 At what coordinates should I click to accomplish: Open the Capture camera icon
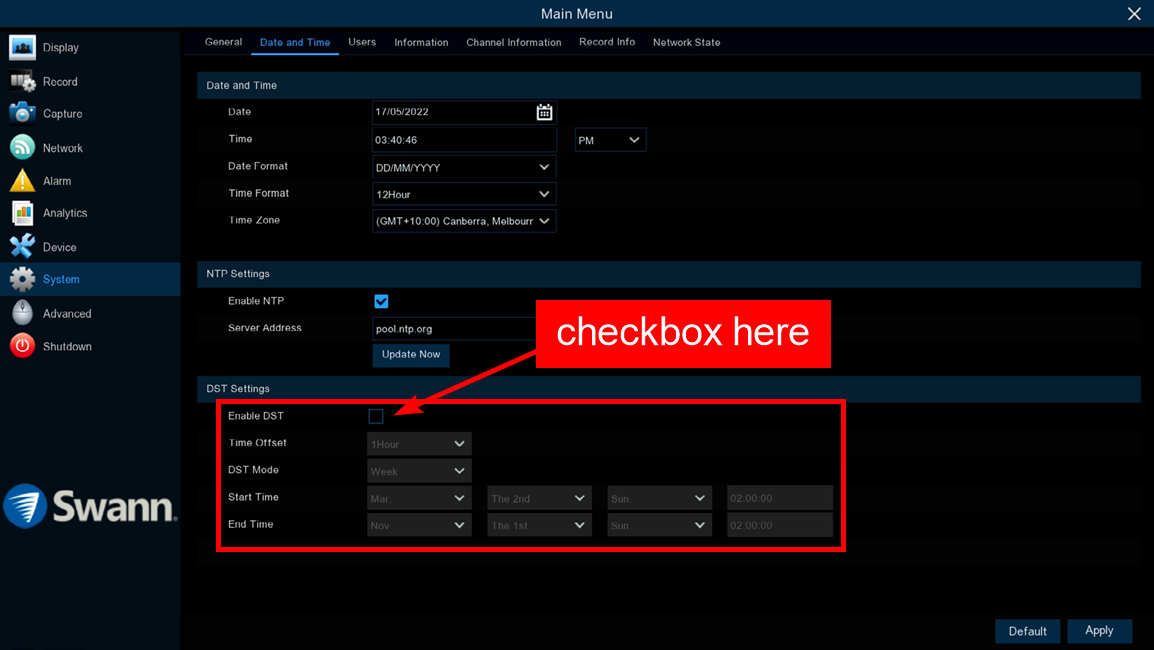click(22, 113)
